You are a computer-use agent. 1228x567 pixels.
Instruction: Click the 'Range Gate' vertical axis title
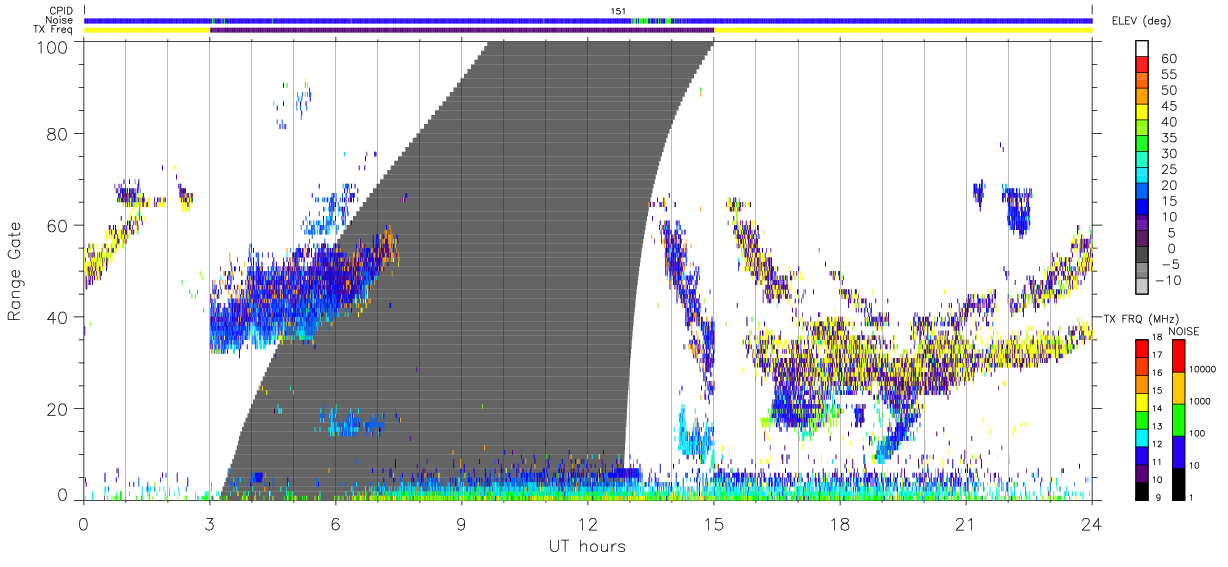tap(15, 270)
